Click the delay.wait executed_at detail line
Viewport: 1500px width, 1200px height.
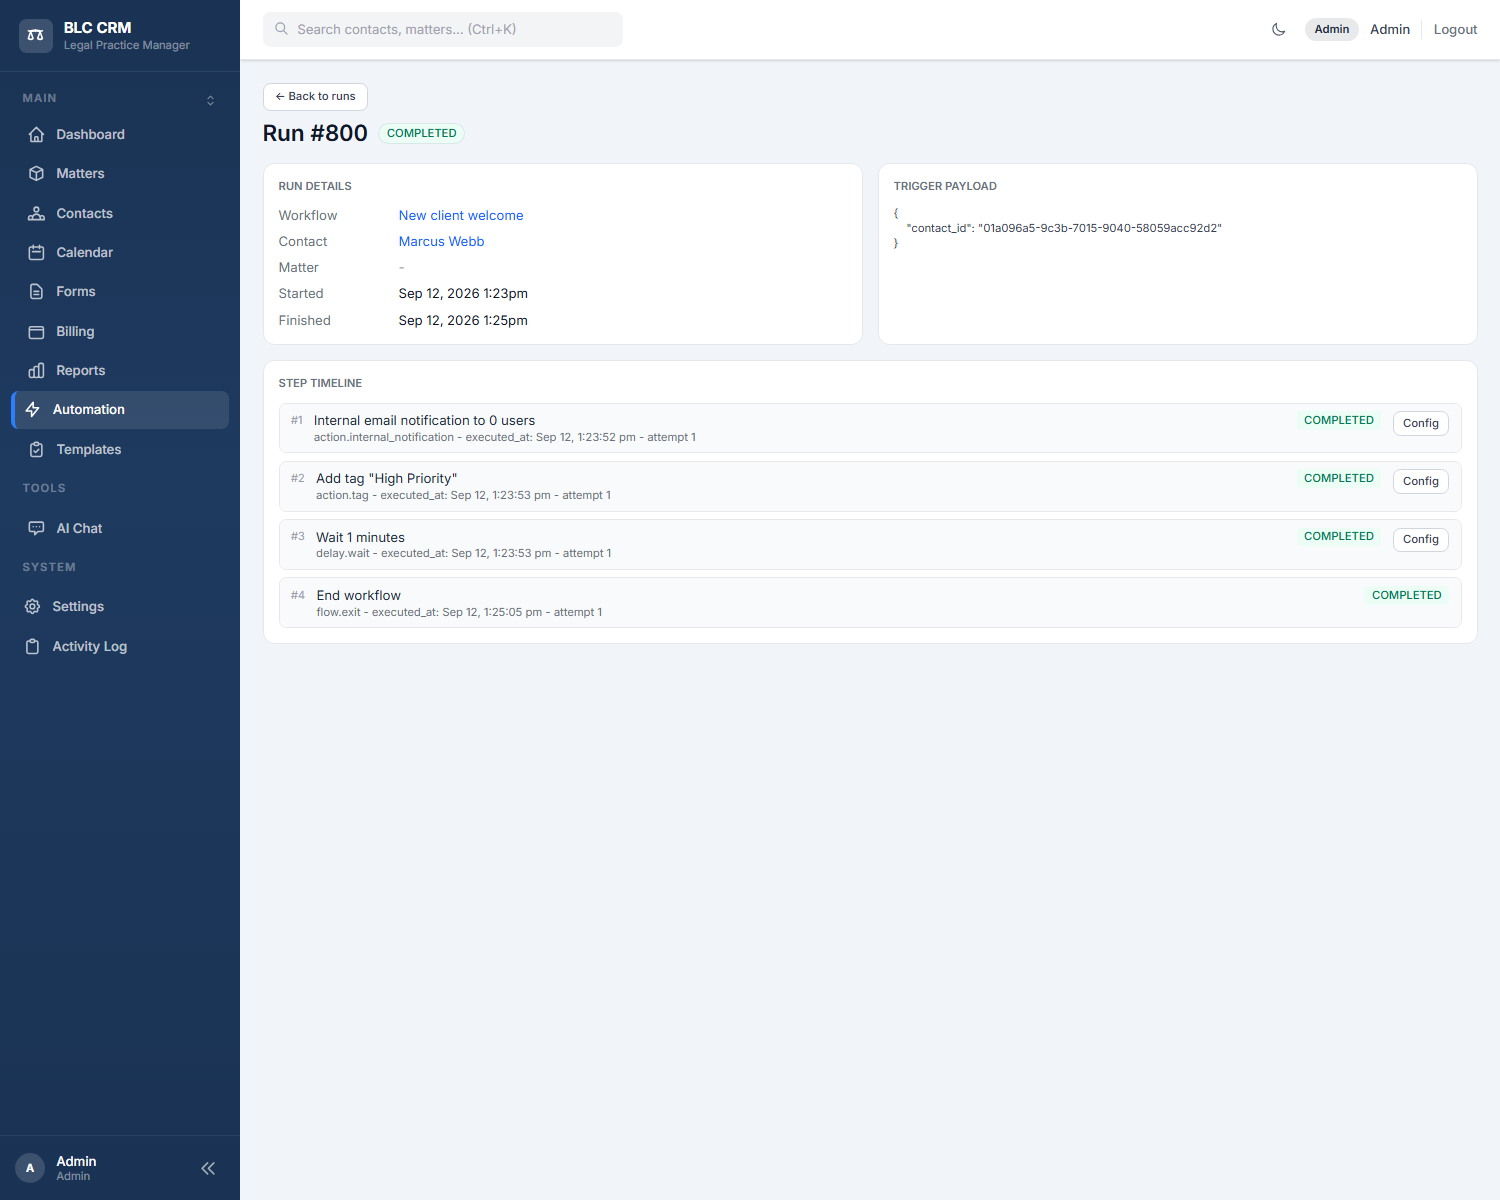[x=463, y=553]
